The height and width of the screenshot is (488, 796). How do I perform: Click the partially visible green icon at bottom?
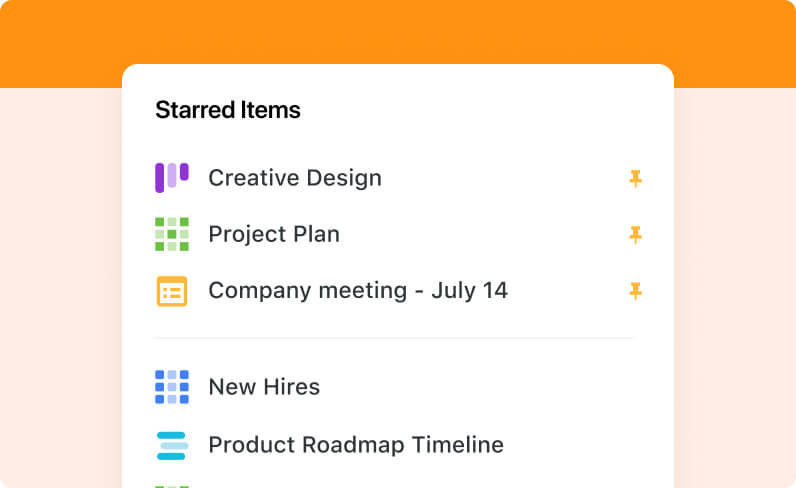tap(172, 486)
